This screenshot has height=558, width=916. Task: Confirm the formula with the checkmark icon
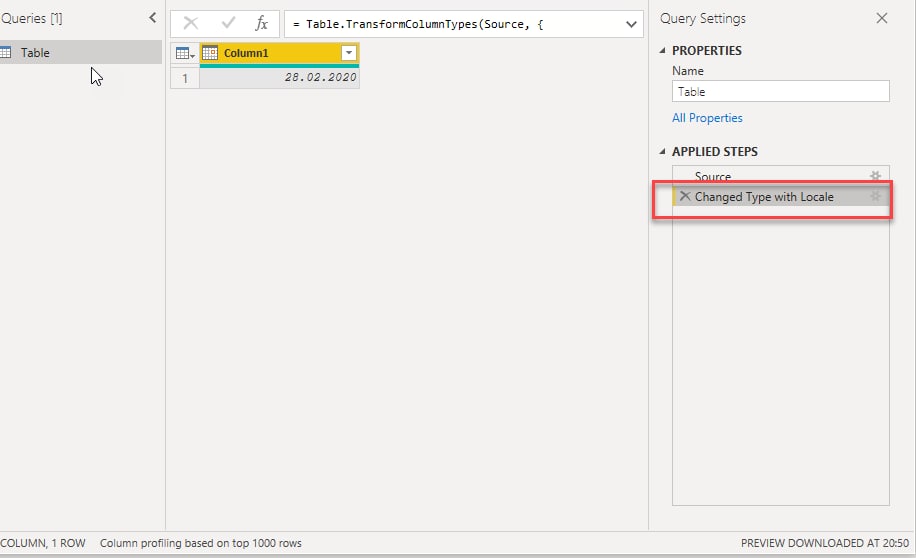[x=228, y=23]
